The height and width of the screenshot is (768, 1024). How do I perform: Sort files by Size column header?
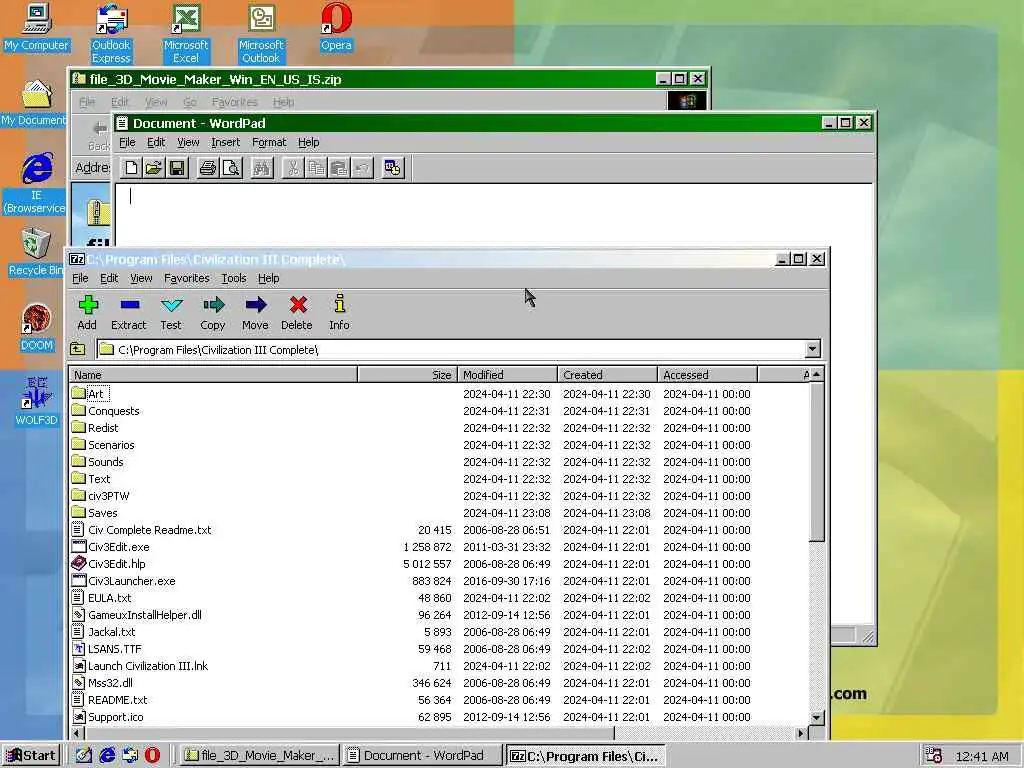point(408,375)
